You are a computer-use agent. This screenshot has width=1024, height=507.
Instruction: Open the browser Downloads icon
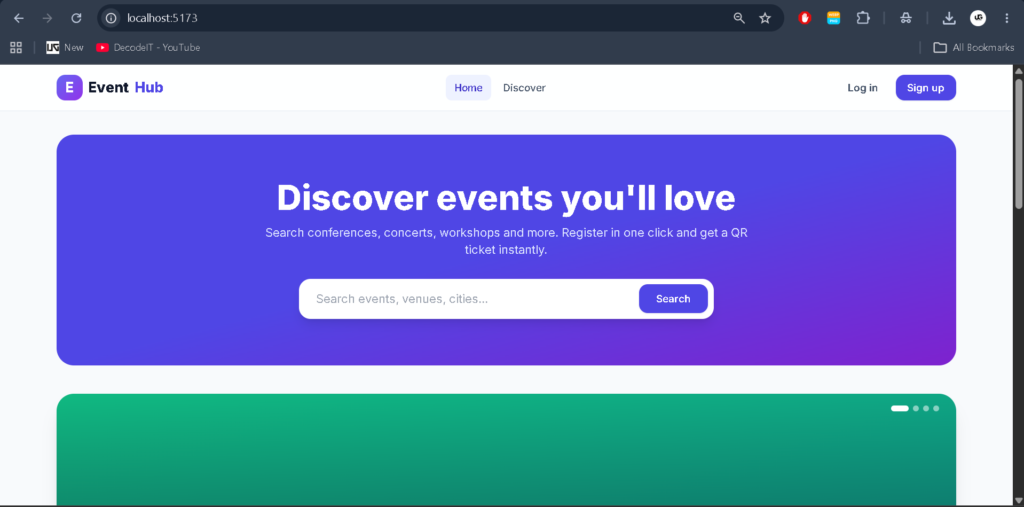point(949,18)
